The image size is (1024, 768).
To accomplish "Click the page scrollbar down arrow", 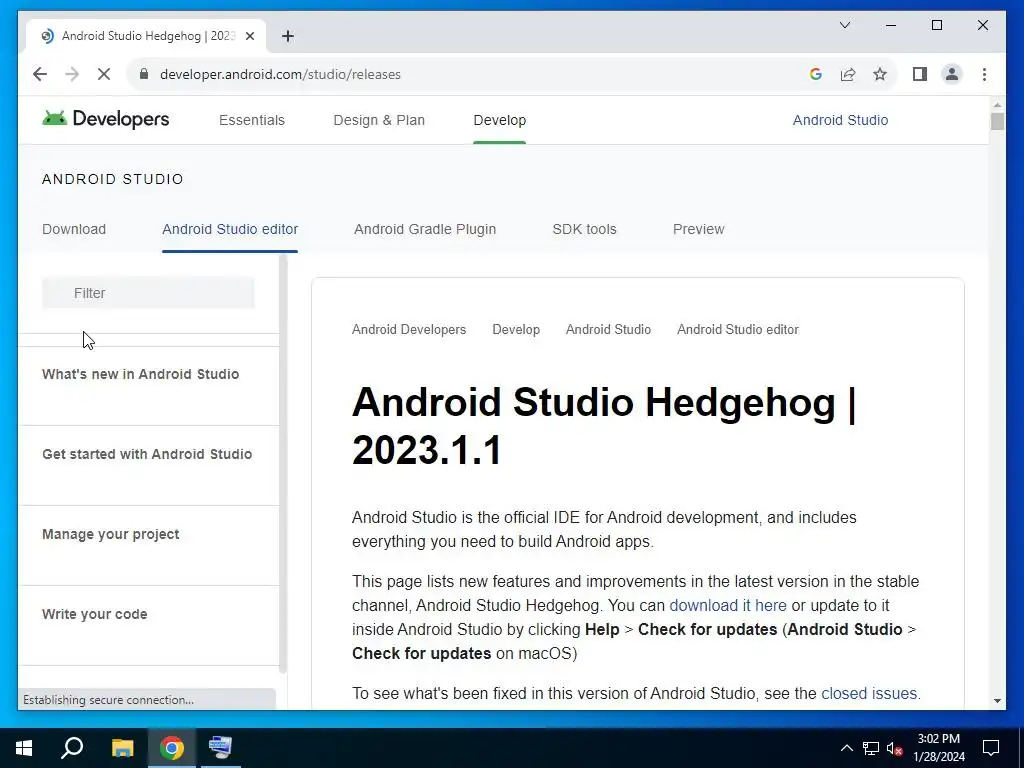I will click(997, 701).
